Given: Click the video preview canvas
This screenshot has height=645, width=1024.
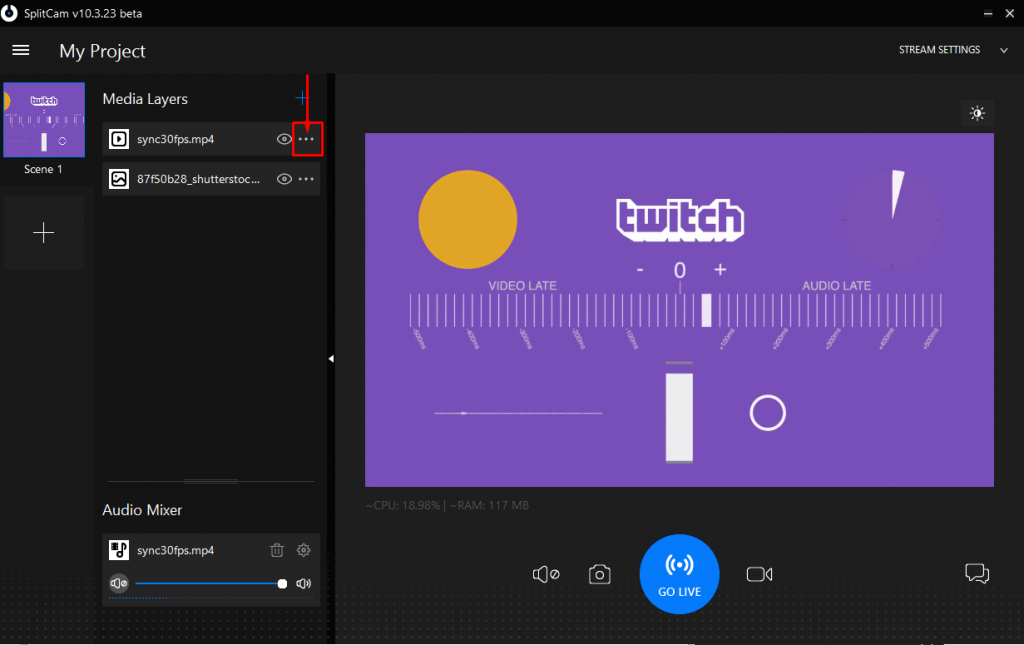Looking at the screenshot, I should (x=679, y=310).
